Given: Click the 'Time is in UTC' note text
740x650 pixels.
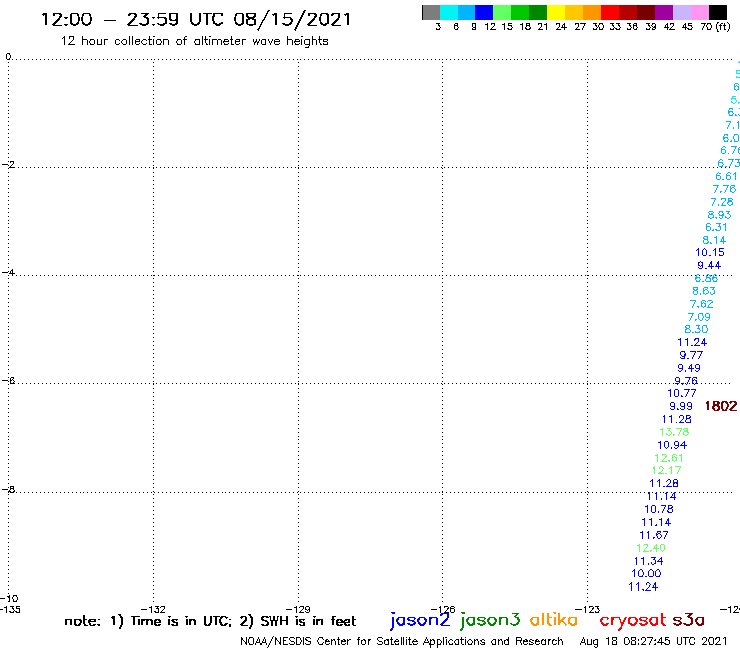Looking at the screenshot, I should (x=181, y=621).
